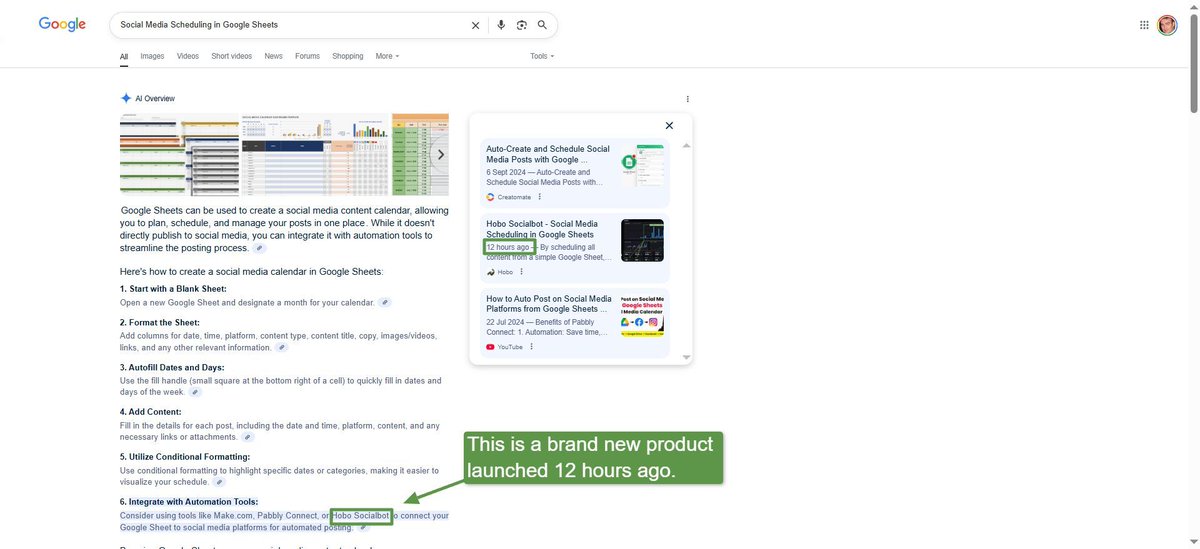
Task: Click the '1. Start with a Blank Sheet:' heading
Action: pos(173,289)
